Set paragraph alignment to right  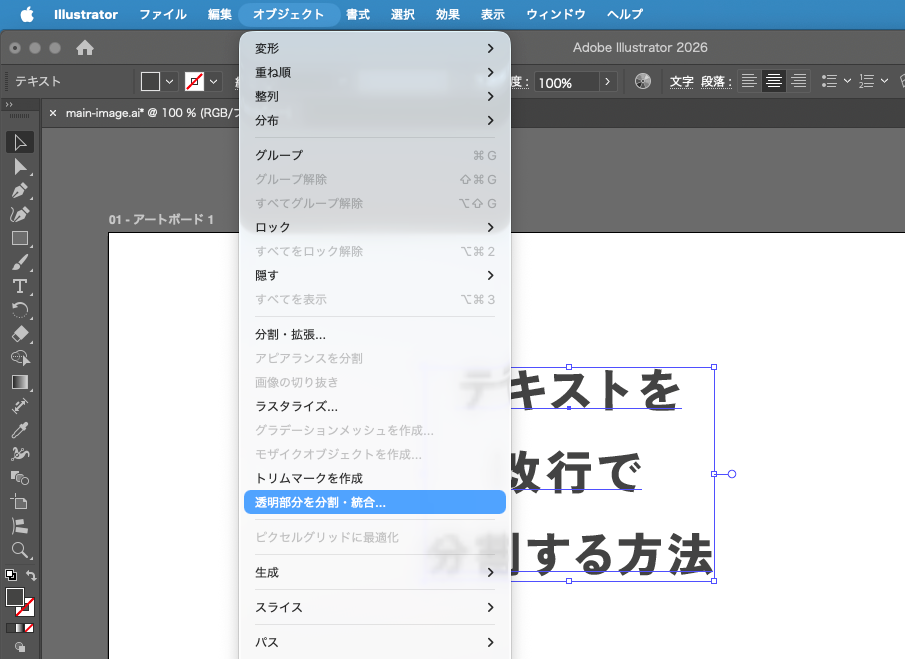tap(798, 82)
